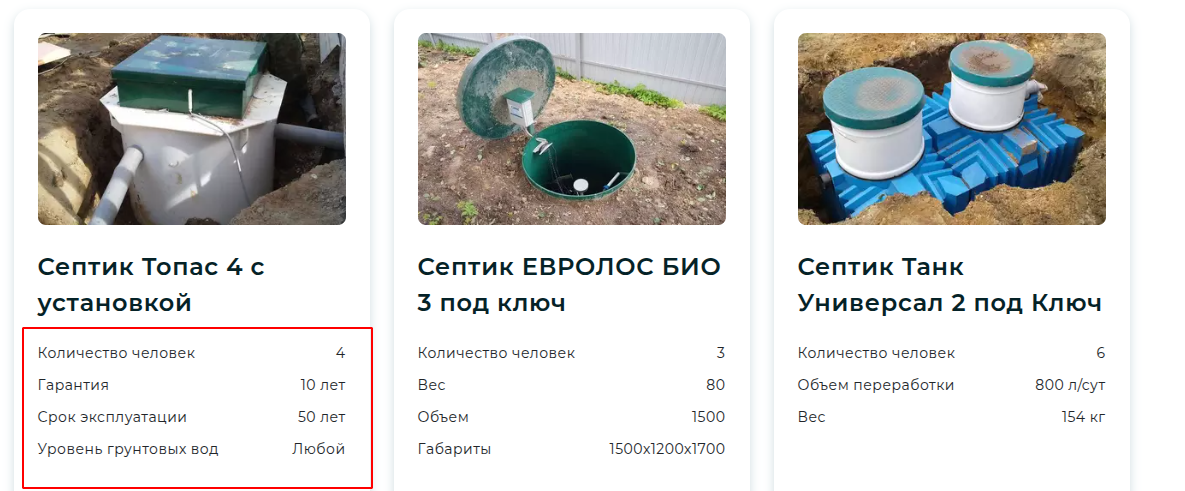Click the Вес value 80
1185x491 pixels.
click(x=716, y=384)
